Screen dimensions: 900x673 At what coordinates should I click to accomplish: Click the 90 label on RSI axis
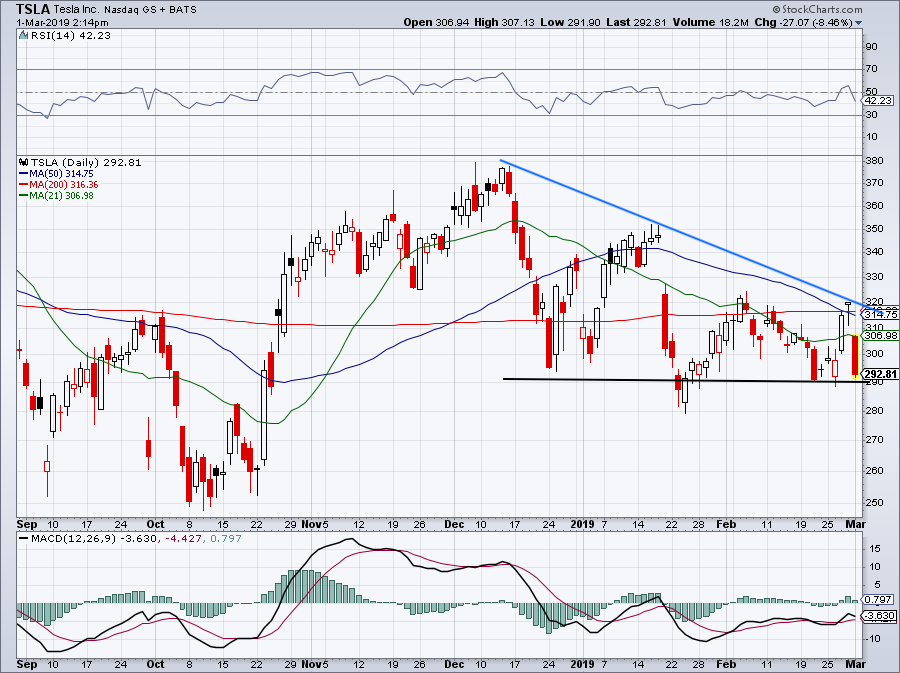tap(871, 47)
